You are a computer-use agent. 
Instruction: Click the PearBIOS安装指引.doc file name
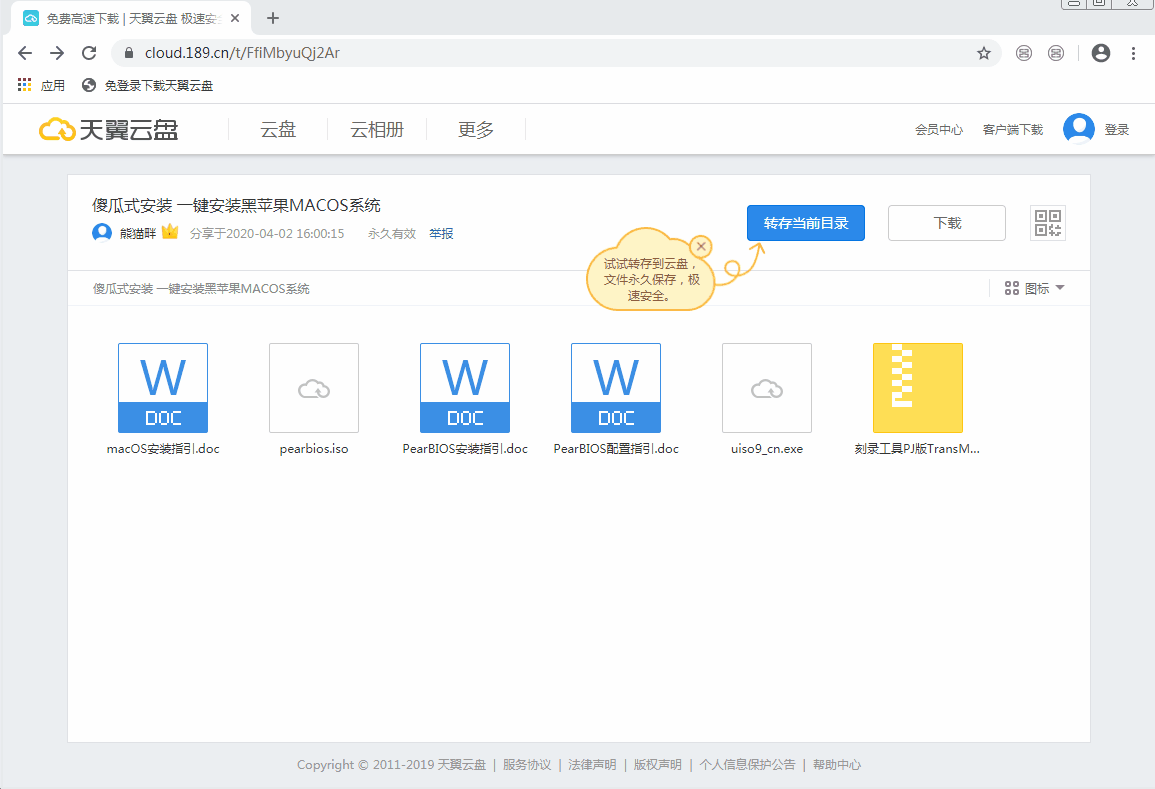[465, 449]
